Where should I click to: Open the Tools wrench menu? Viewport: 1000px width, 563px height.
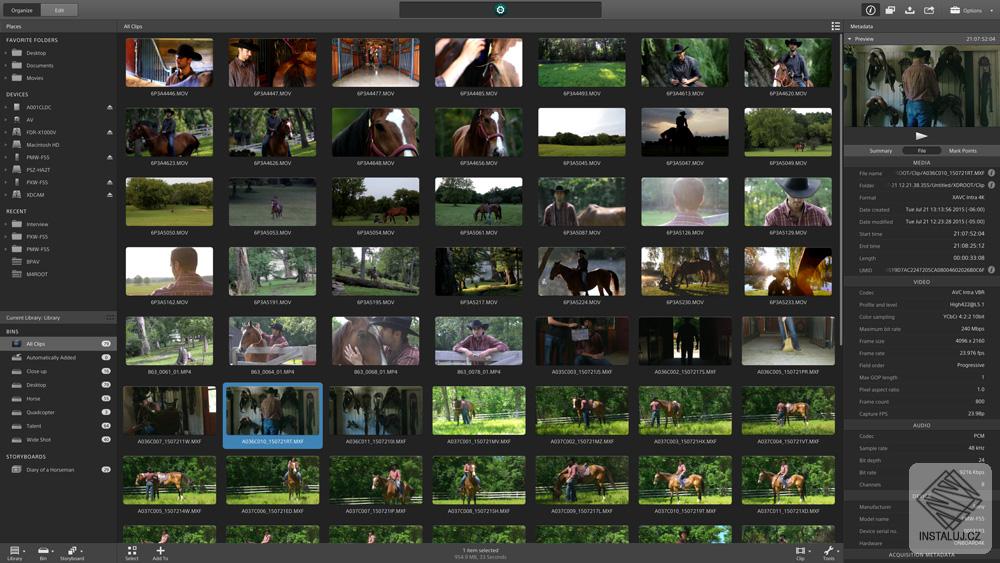829,553
